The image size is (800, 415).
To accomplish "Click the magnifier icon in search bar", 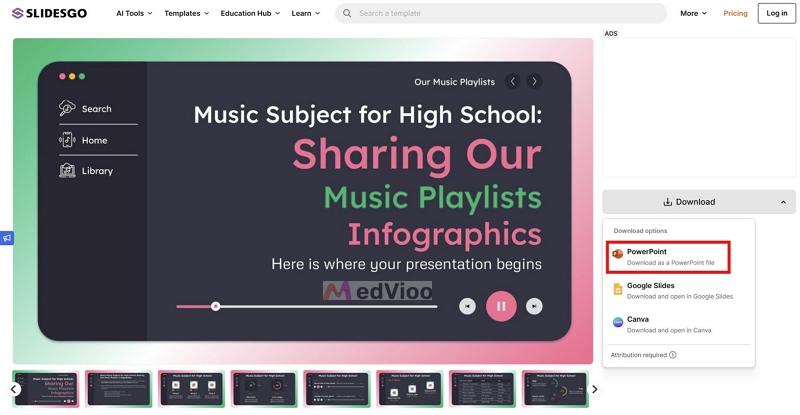I will click(x=347, y=13).
